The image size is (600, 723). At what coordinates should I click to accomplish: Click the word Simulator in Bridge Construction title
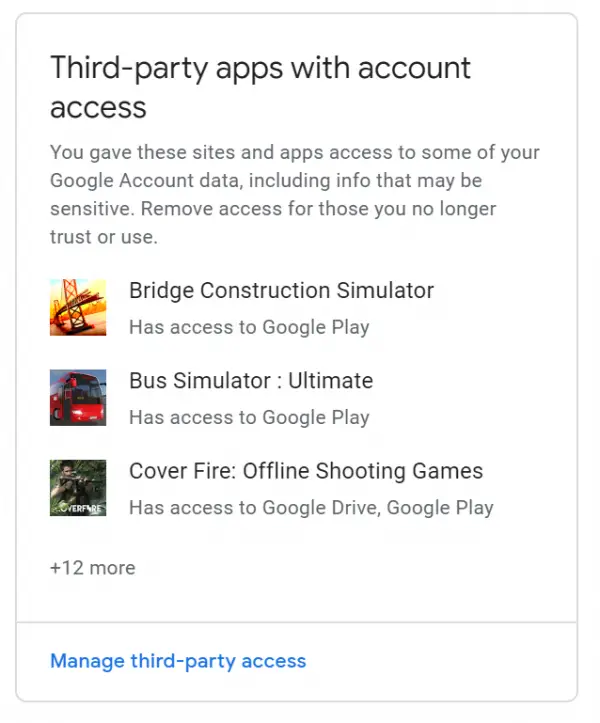point(385,290)
